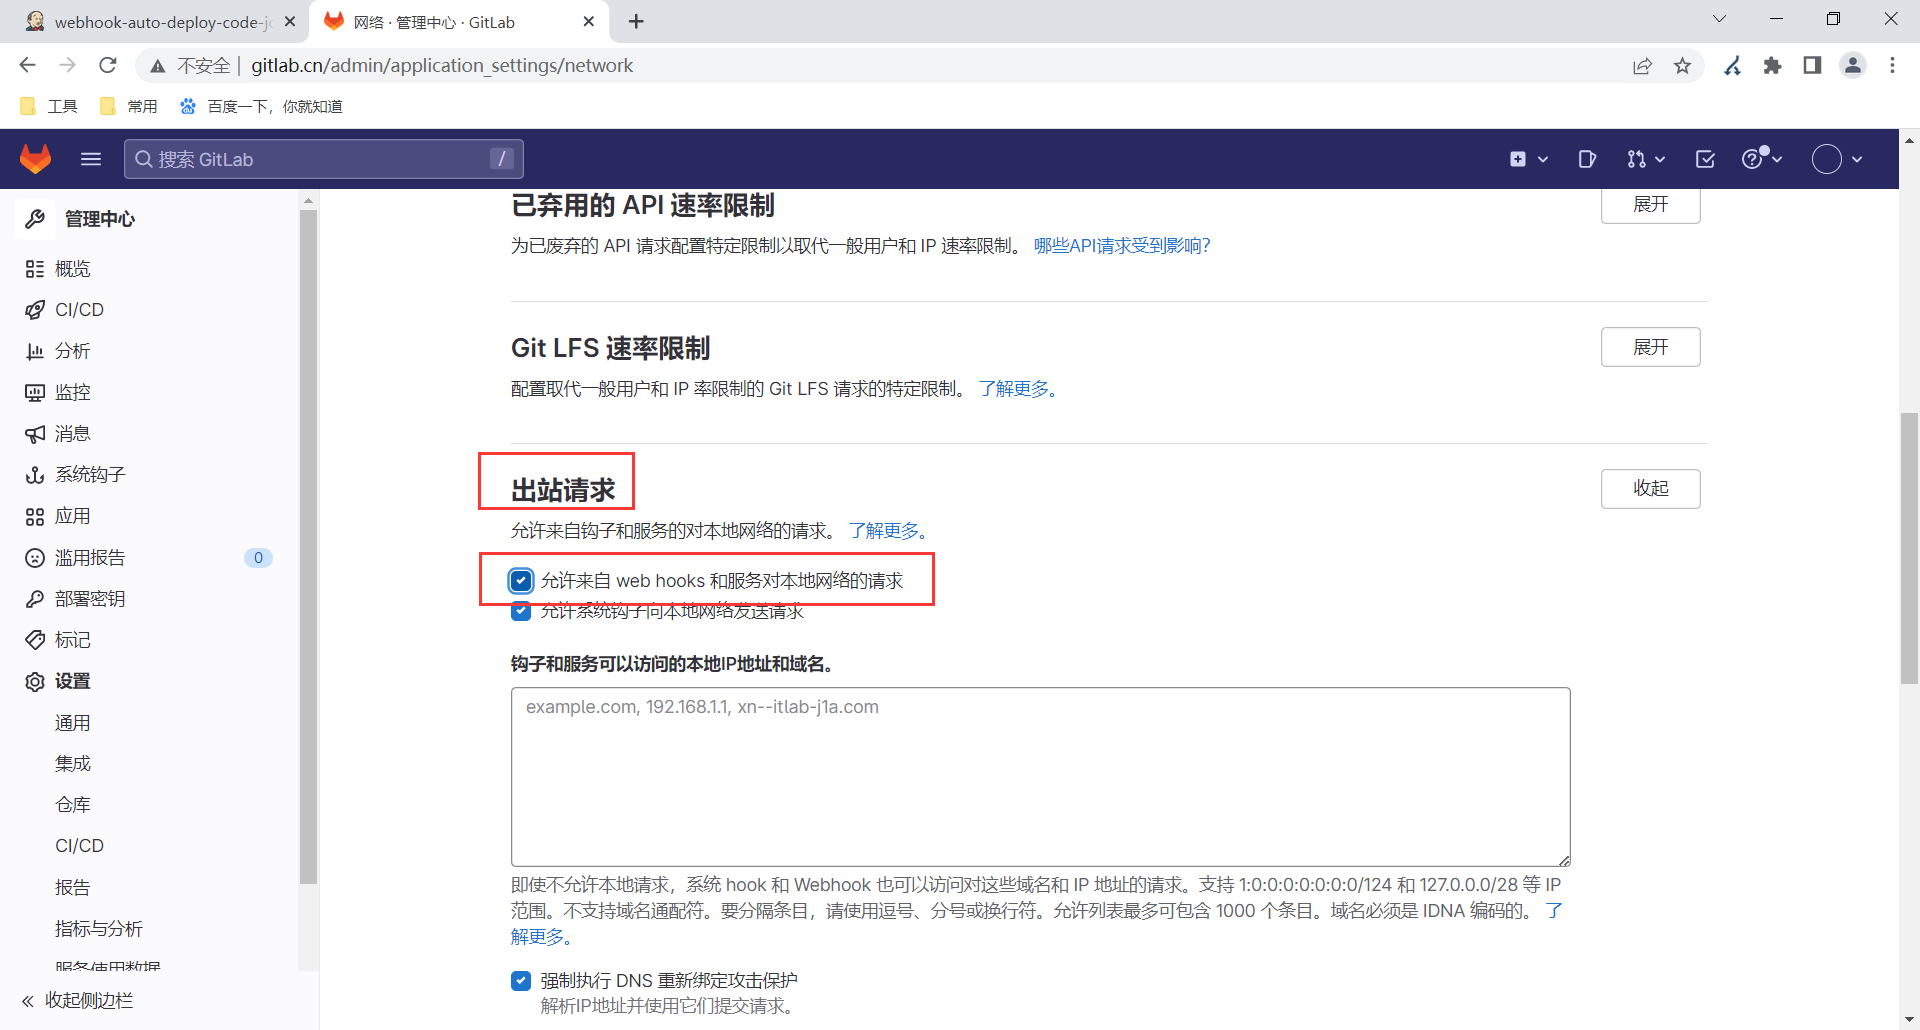Image resolution: width=1920 pixels, height=1030 pixels.
Task: Close the webhook-auto-deploy tab
Action: 290,21
